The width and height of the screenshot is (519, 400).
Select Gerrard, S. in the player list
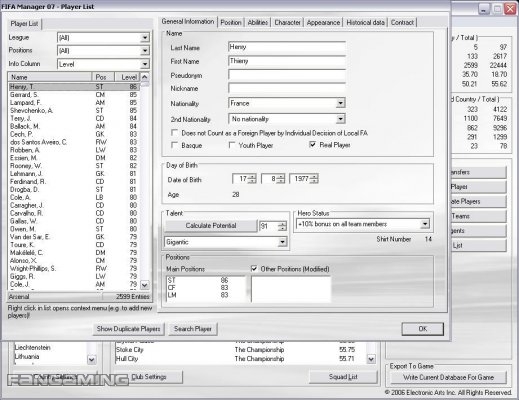[74, 95]
